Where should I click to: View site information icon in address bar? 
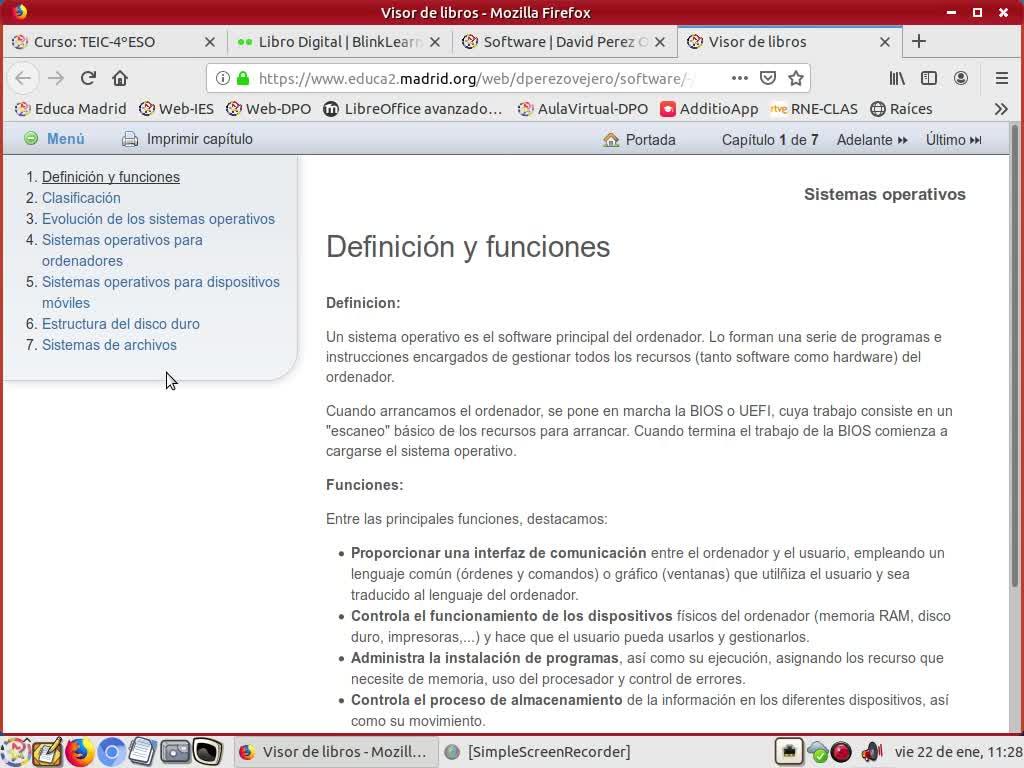click(x=223, y=78)
